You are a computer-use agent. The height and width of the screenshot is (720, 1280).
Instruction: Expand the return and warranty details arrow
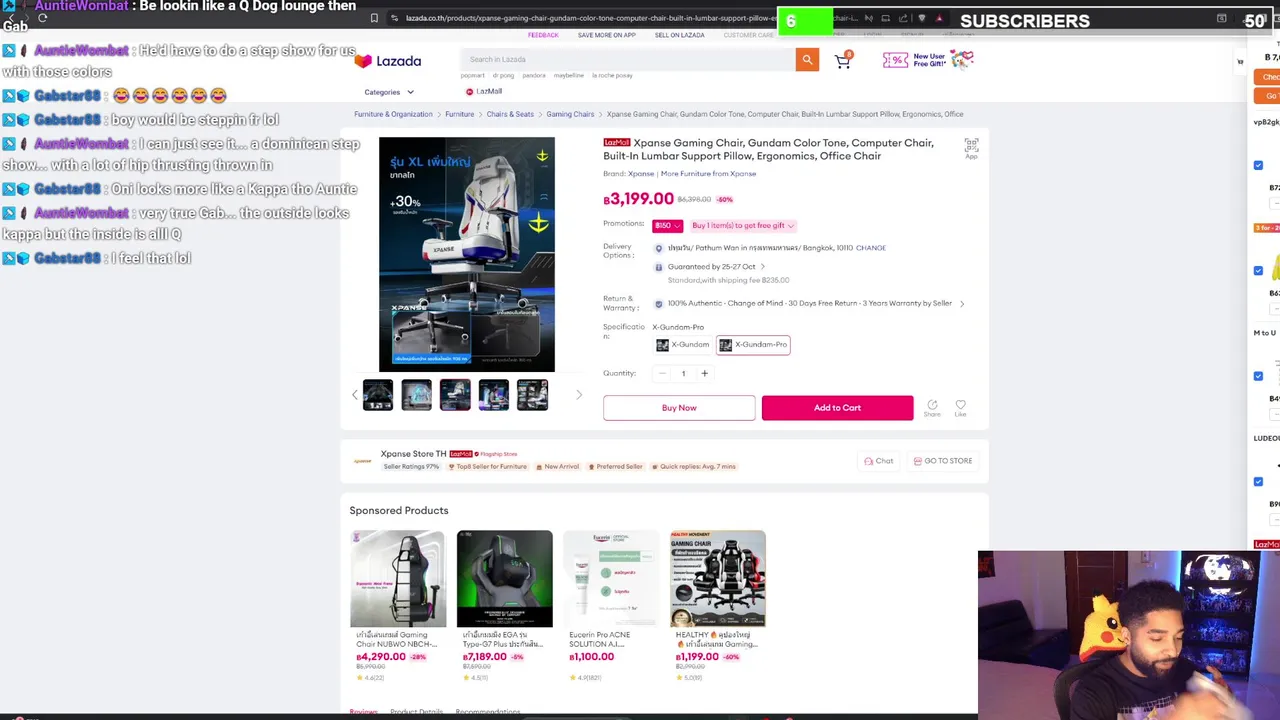[x=962, y=304]
